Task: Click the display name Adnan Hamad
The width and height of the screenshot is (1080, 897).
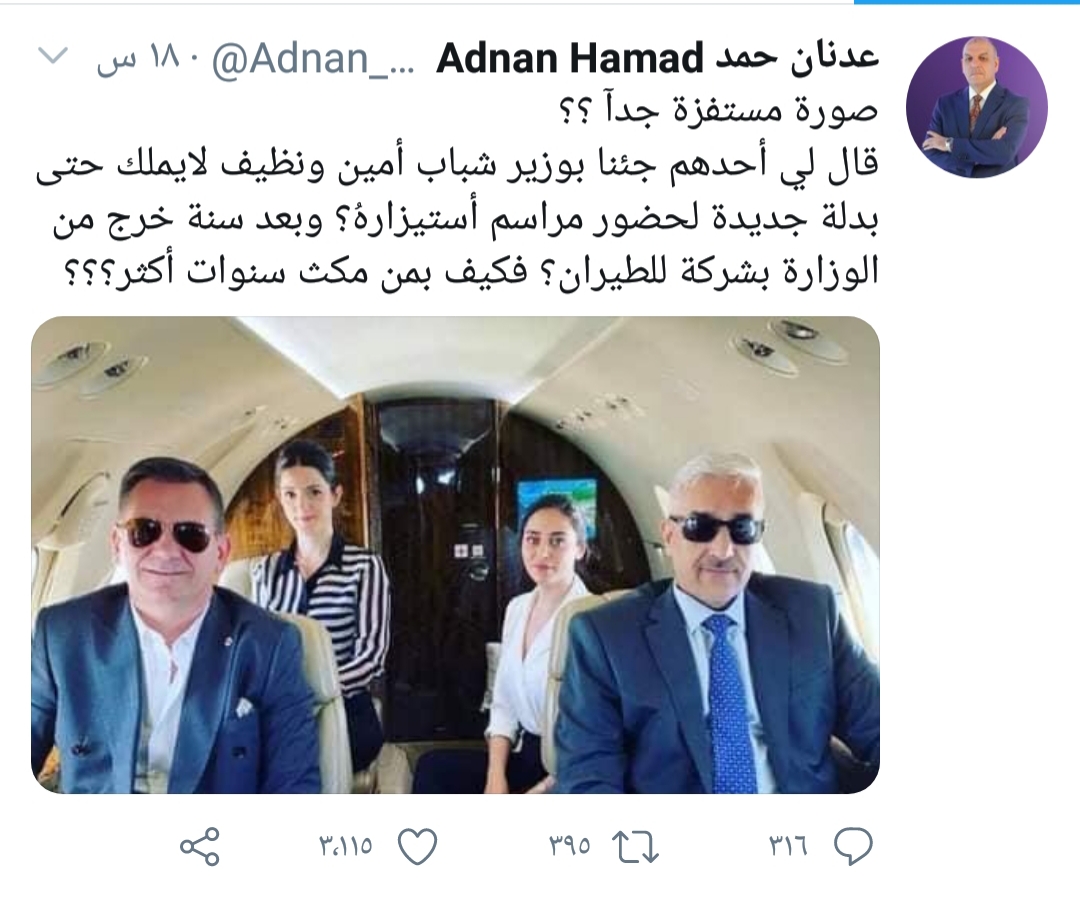Action: click(x=569, y=59)
